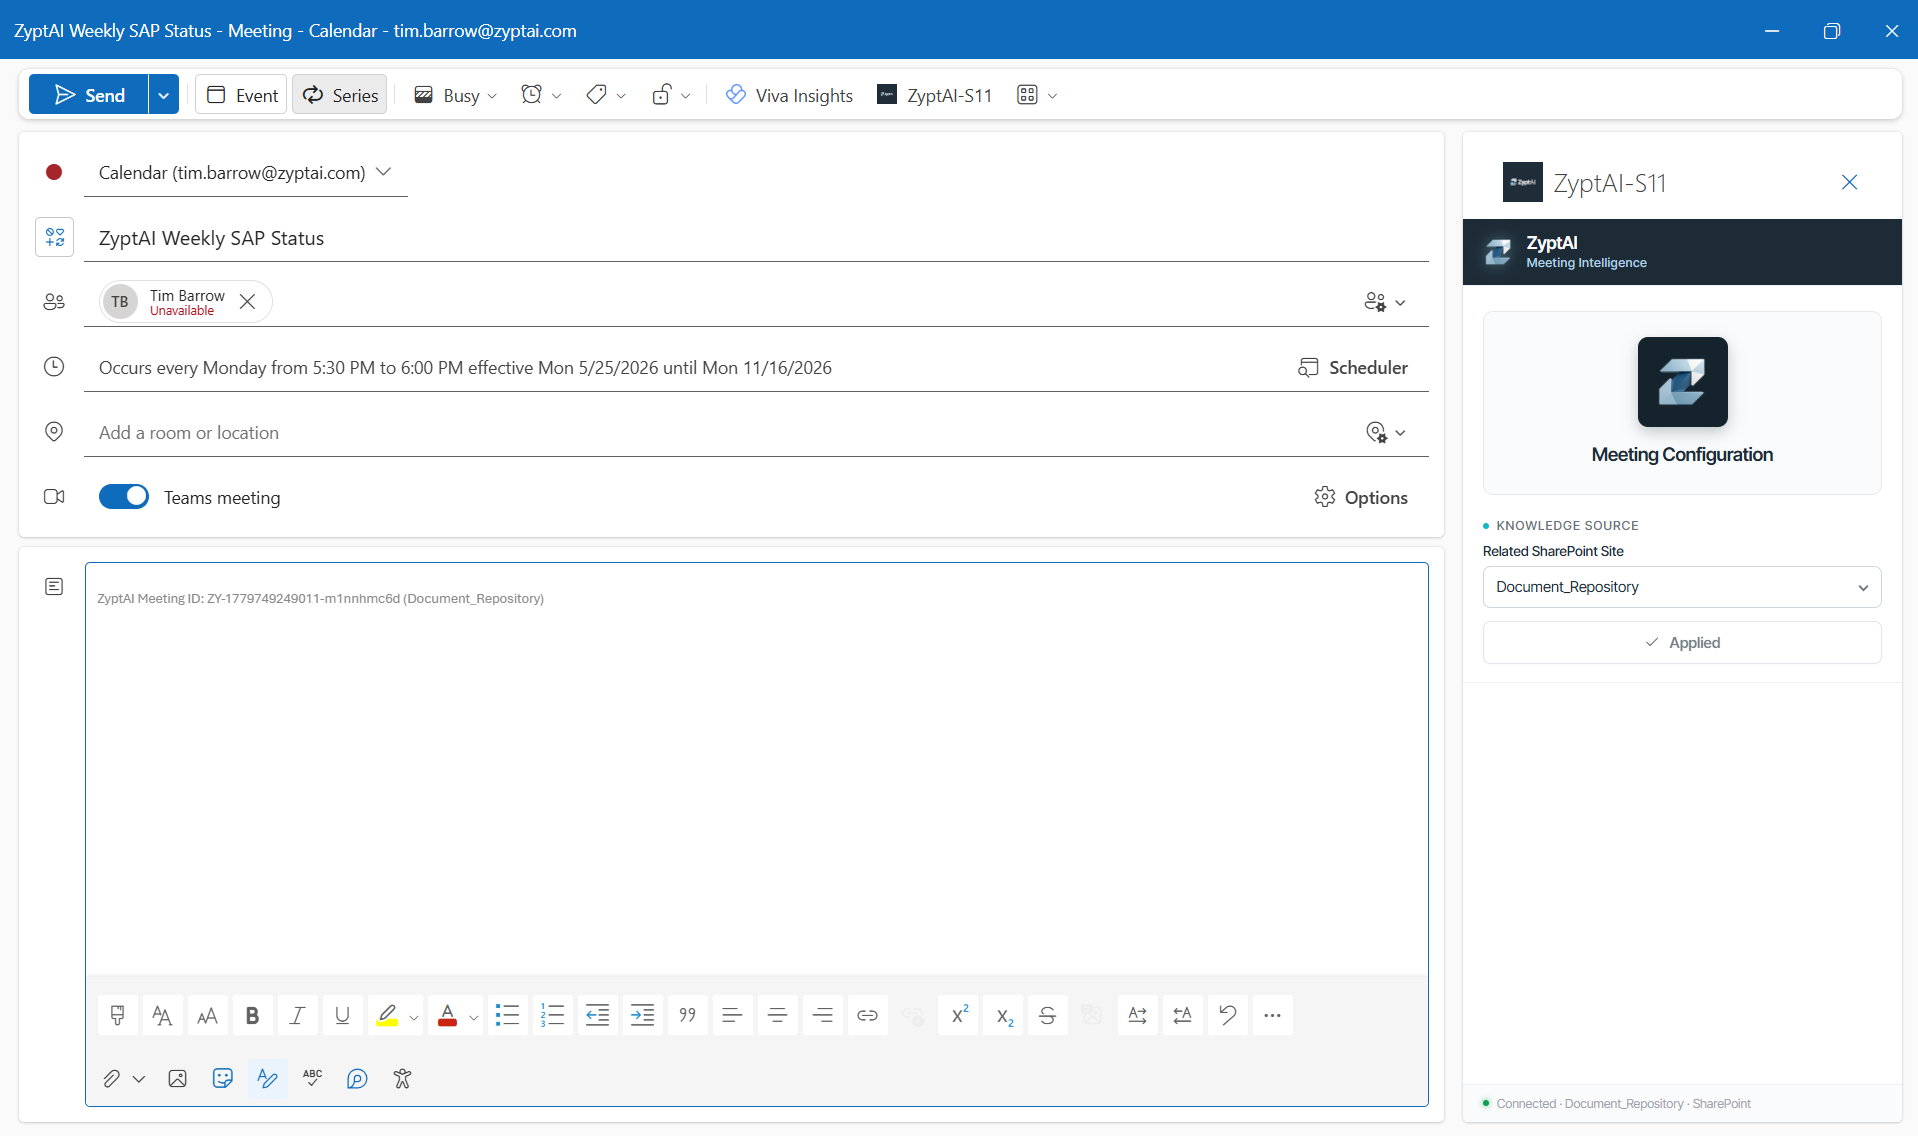1918x1136 pixels.
Task: Undo the last action
Action: (1228, 1016)
